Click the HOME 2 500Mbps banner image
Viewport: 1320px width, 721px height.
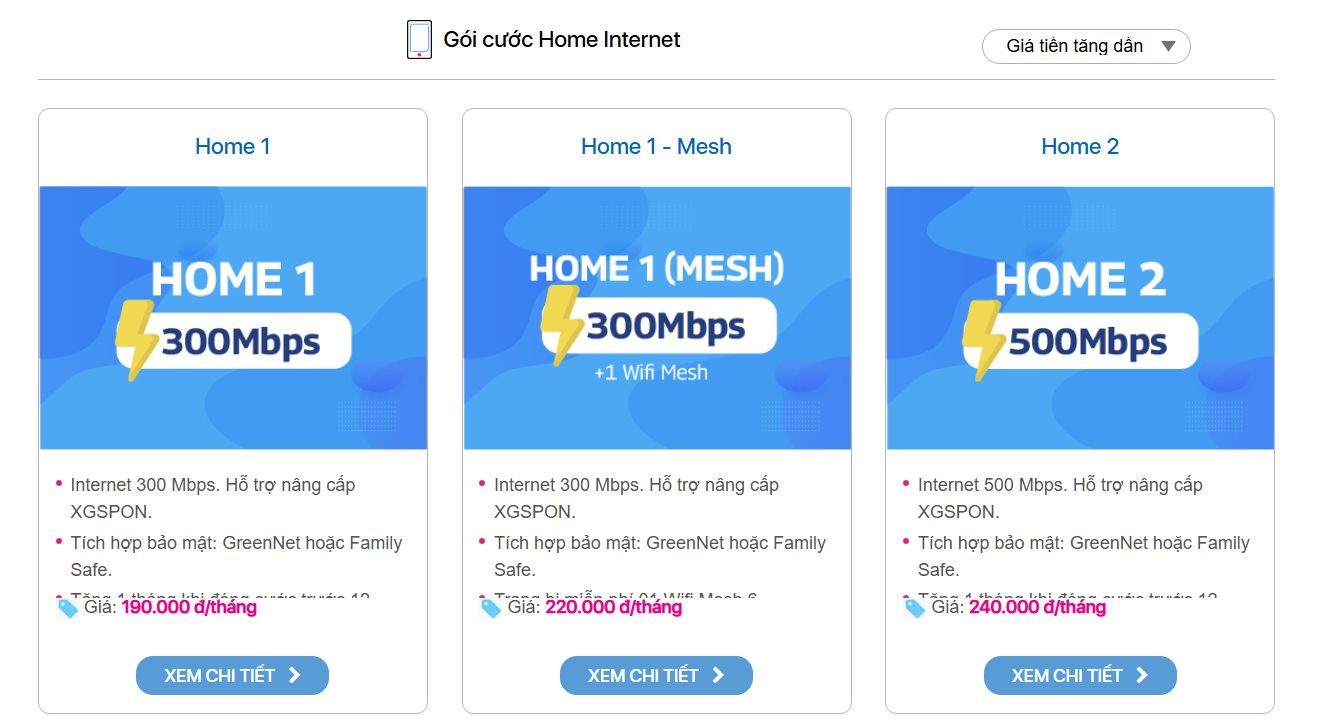coord(1080,315)
